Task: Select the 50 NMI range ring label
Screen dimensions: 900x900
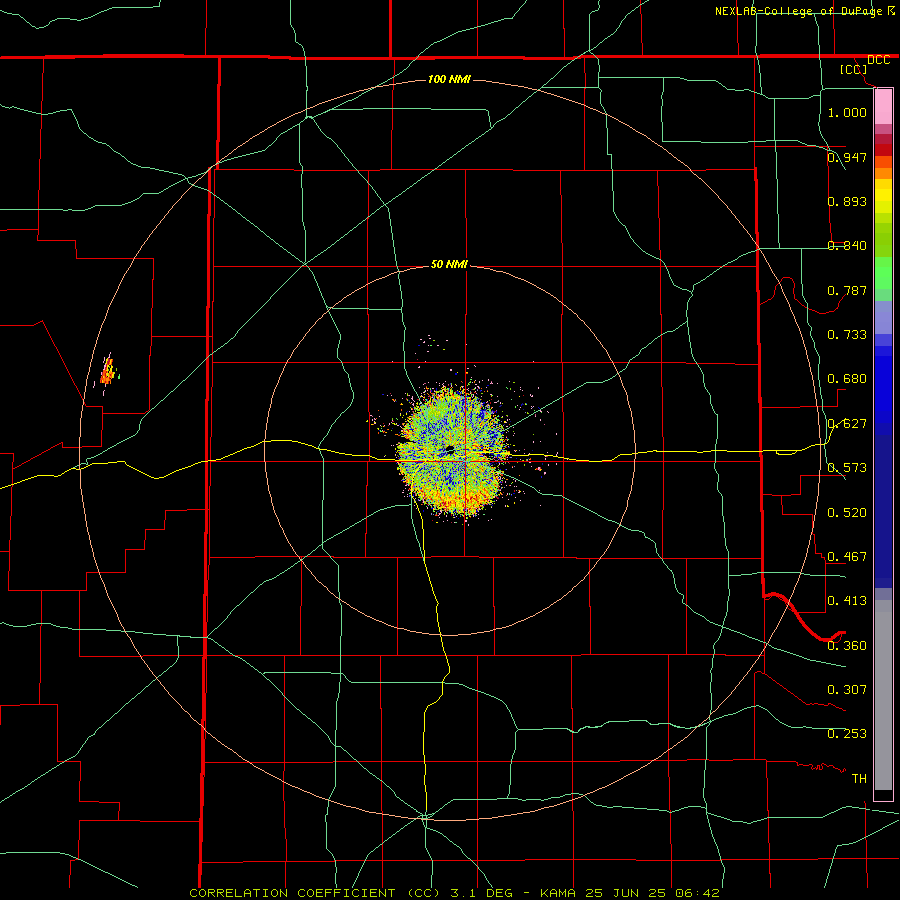Action: (x=449, y=264)
